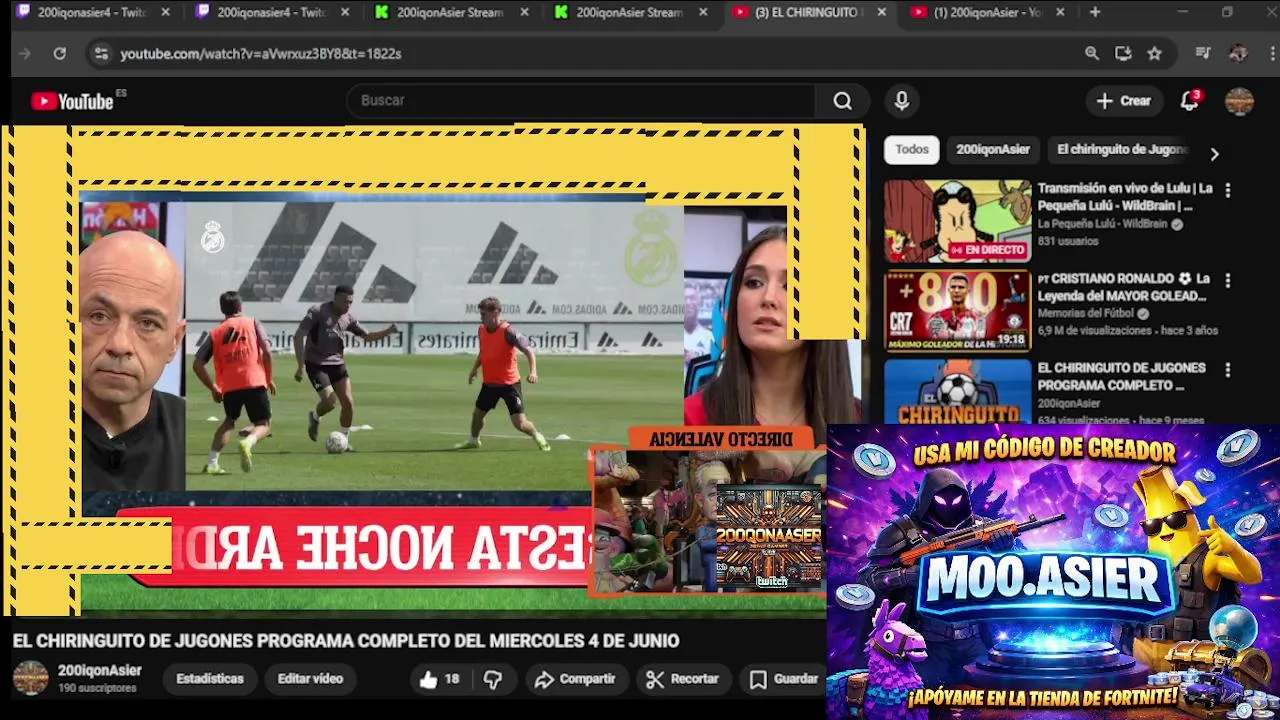This screenshot has height=720, width=1280.
Task: Select the Todos filter chip
Action: [x=912, y=149]
